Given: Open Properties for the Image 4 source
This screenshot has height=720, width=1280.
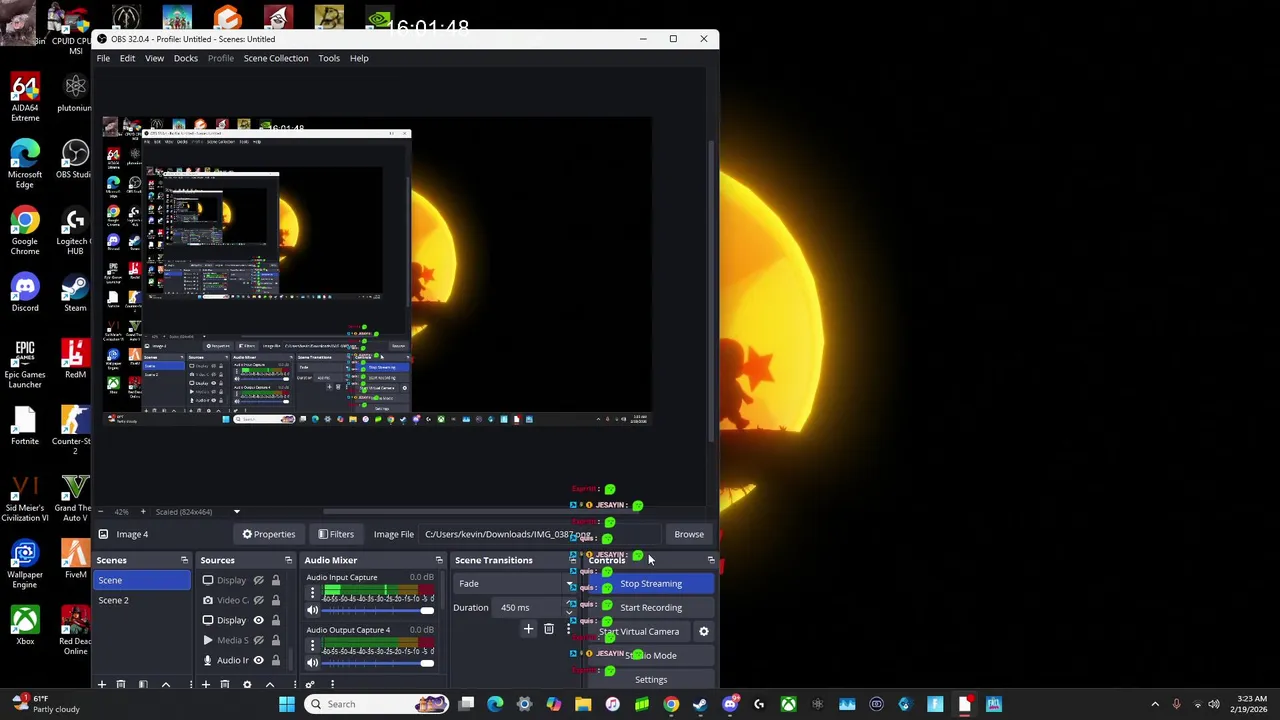Looking at the screenshot, I should point(268,534).
